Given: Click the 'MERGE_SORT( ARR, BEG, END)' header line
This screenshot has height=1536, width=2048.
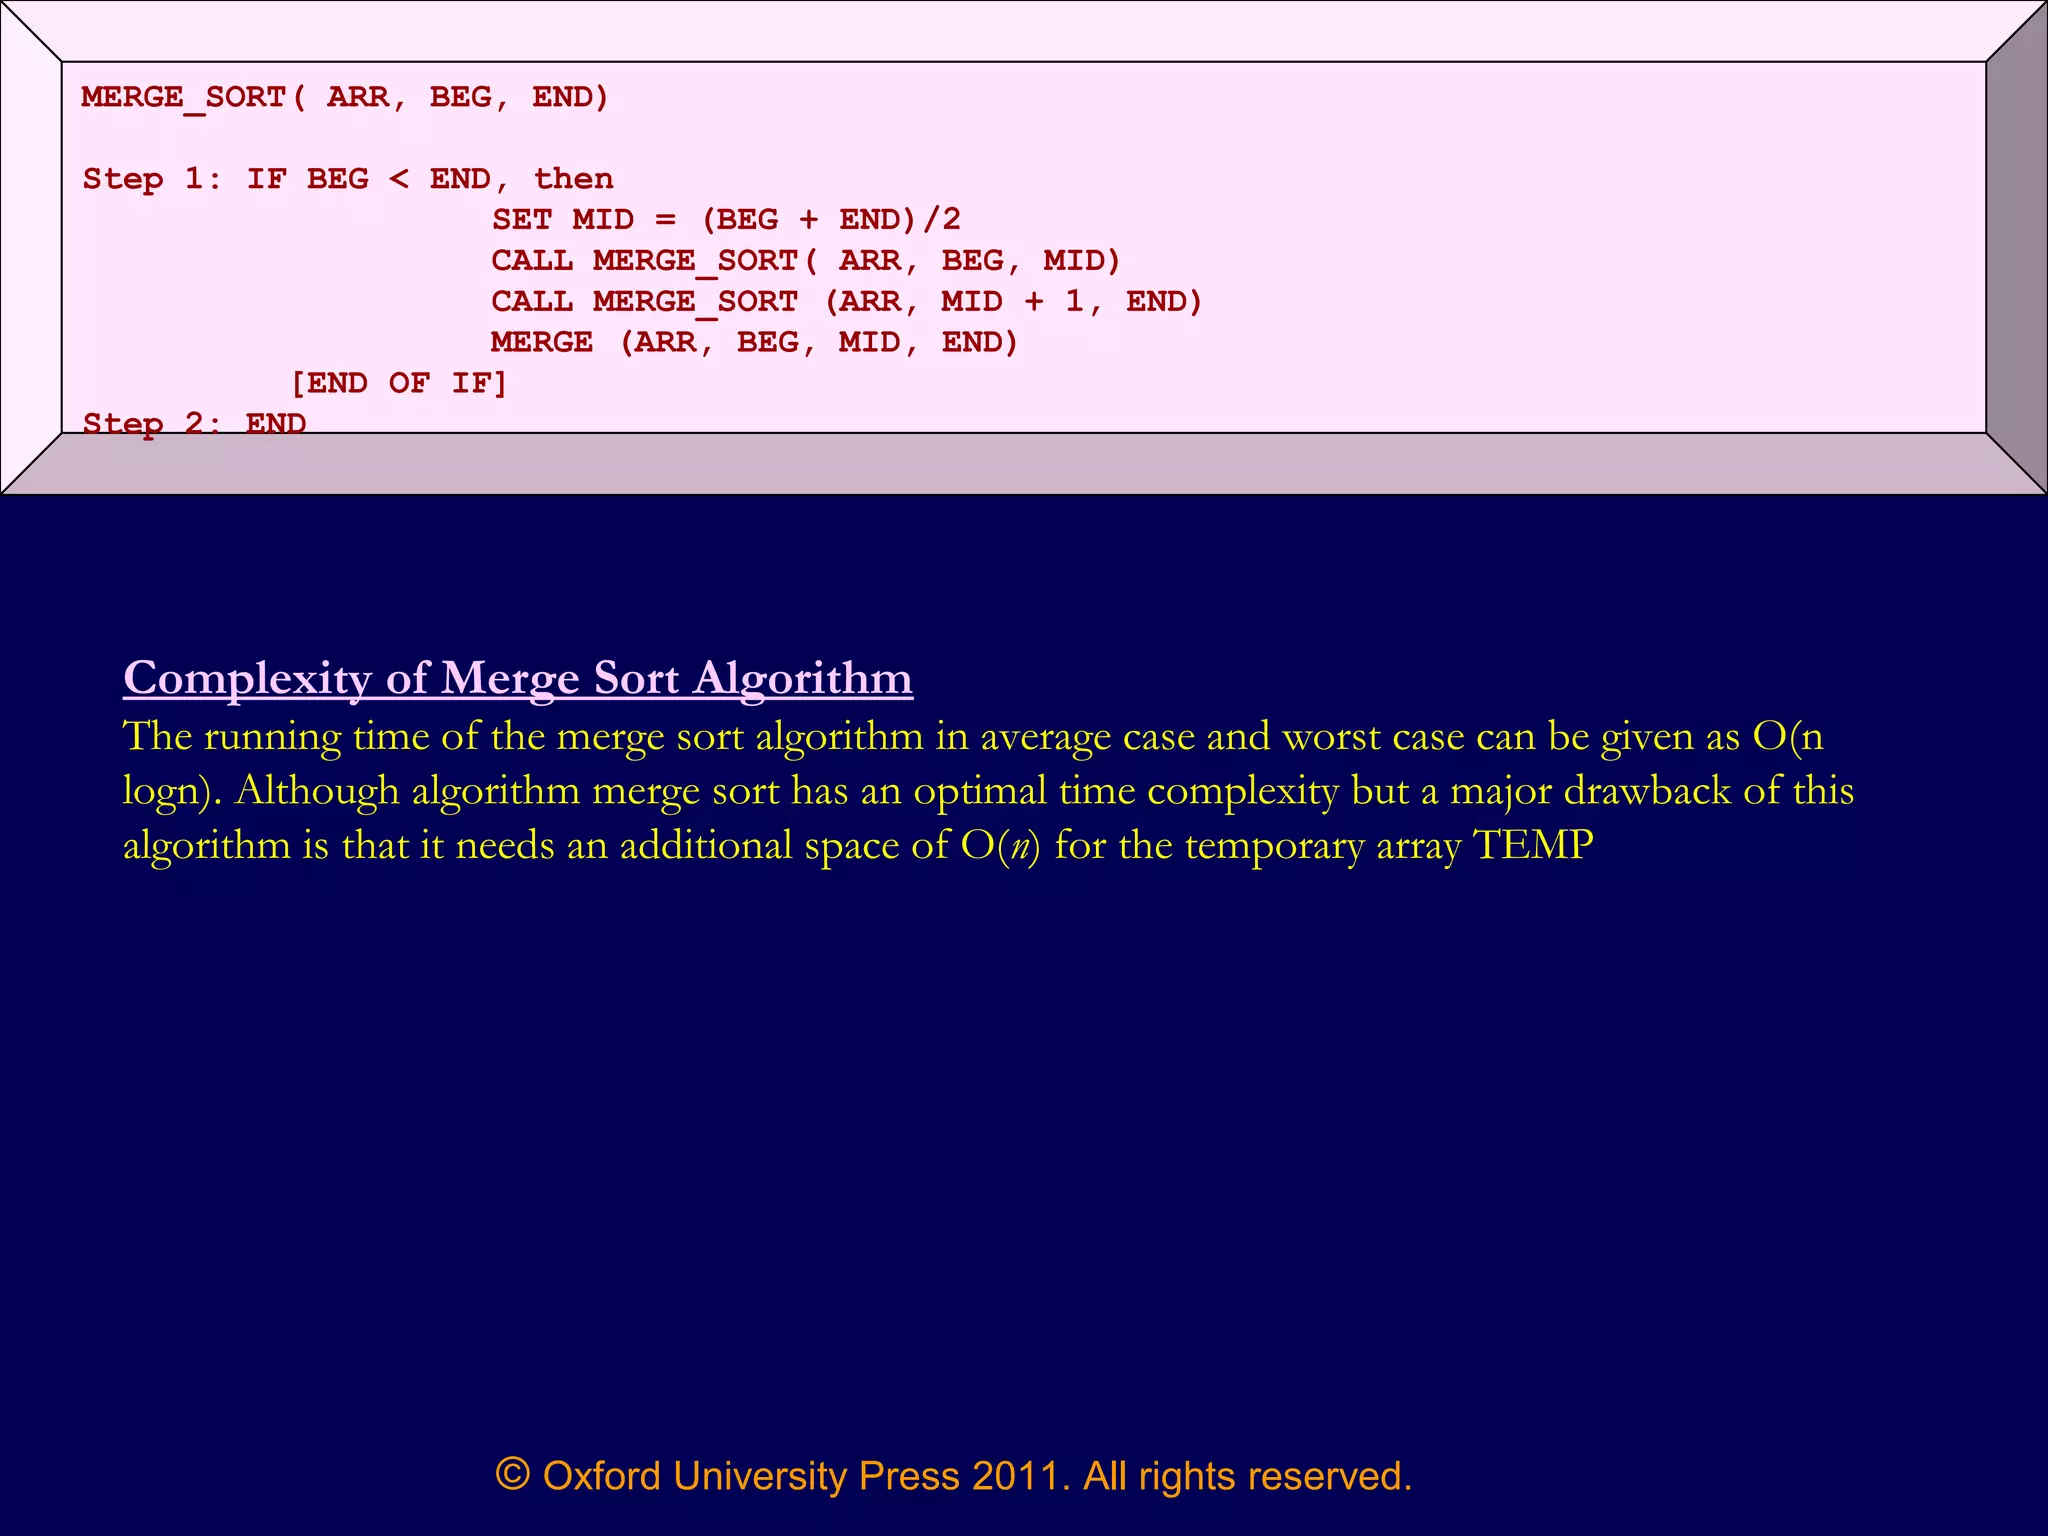Looking at the screenshot, I should (345, 97).
